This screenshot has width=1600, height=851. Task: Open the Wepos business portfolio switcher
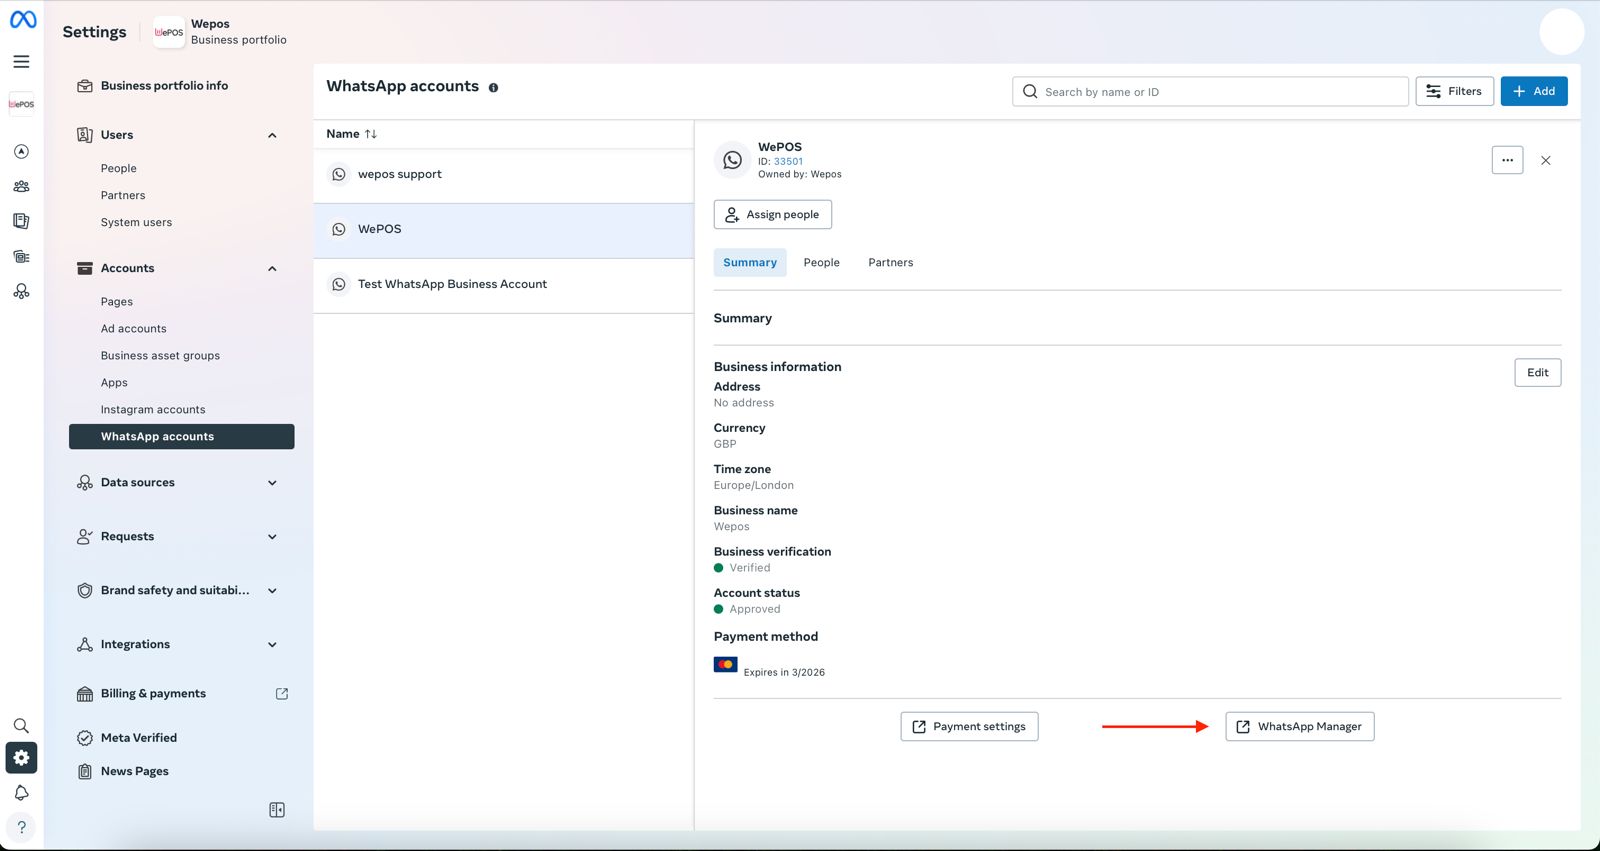click(x=220, y=32)
